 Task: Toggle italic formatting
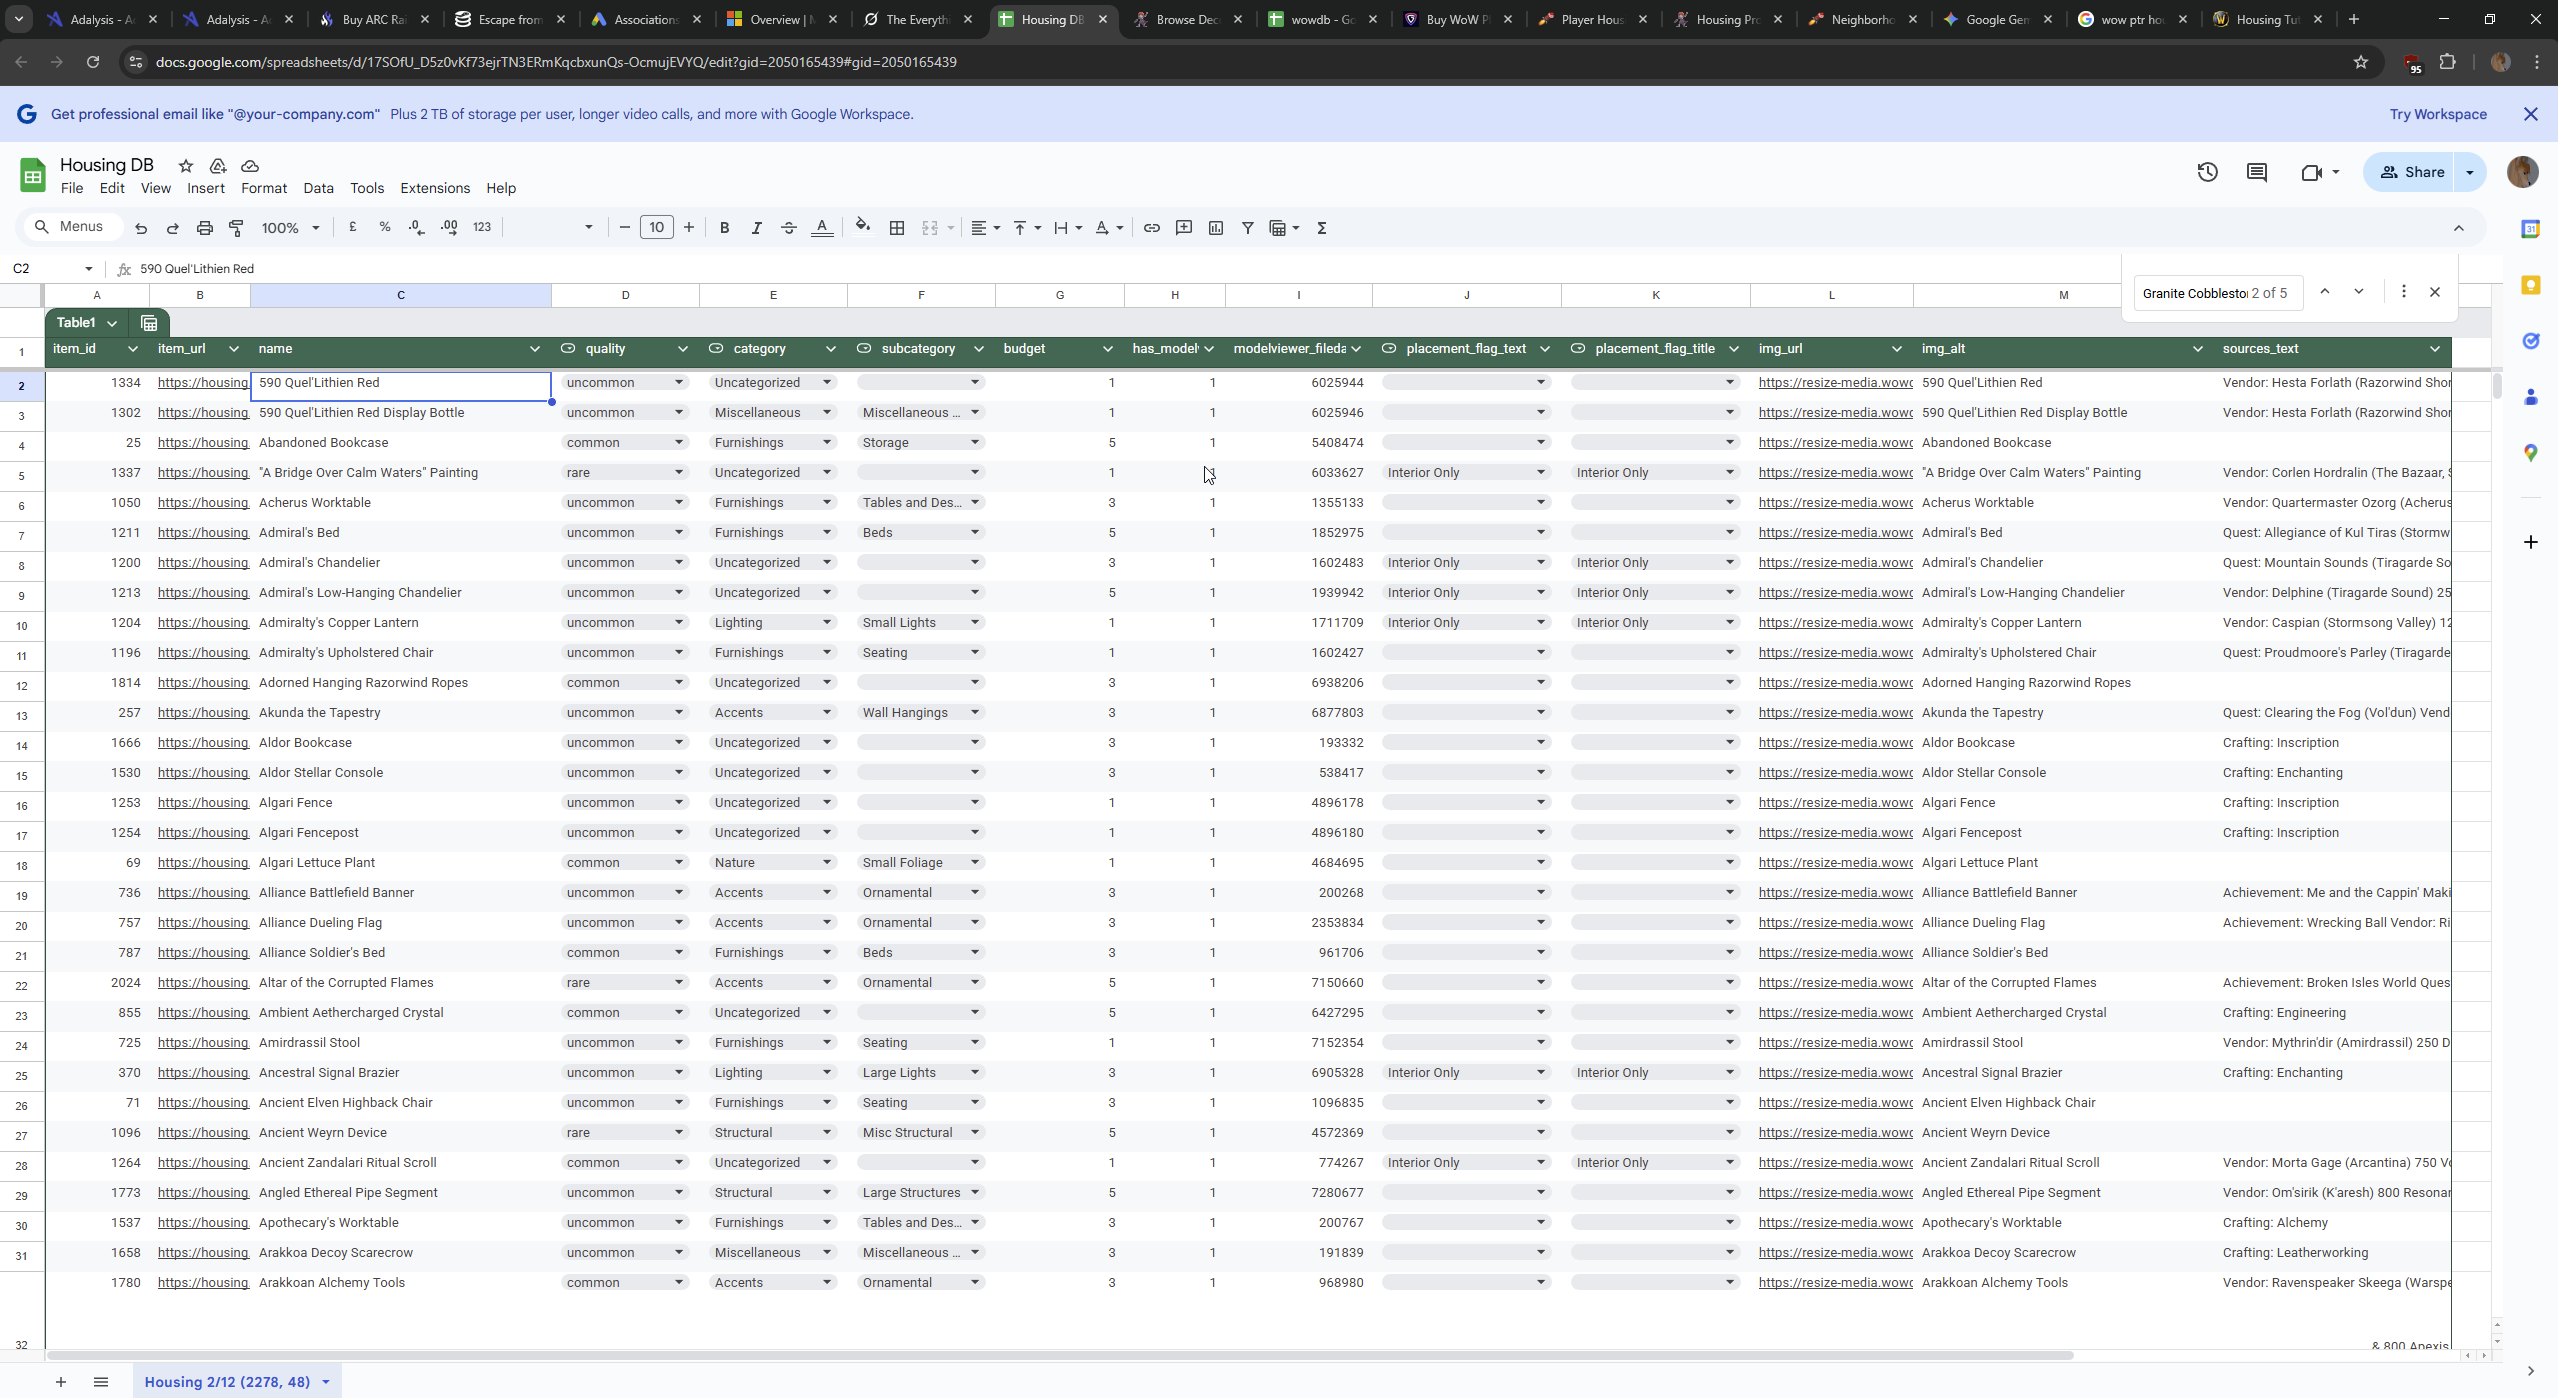pos(756,228)
